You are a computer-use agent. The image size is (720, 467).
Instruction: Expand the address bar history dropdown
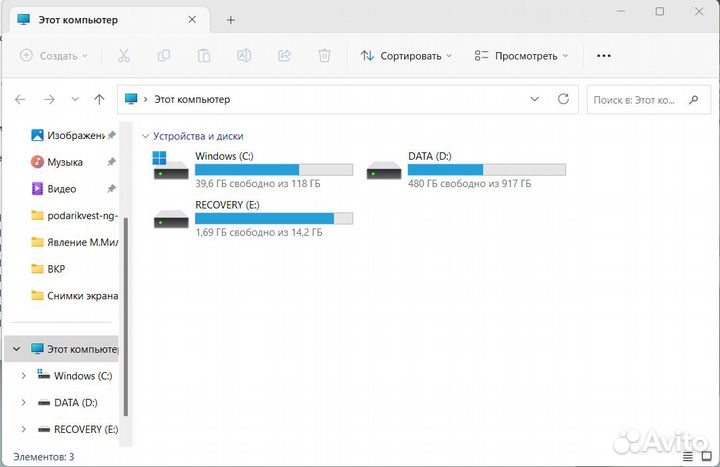click(x=535, y=100)
